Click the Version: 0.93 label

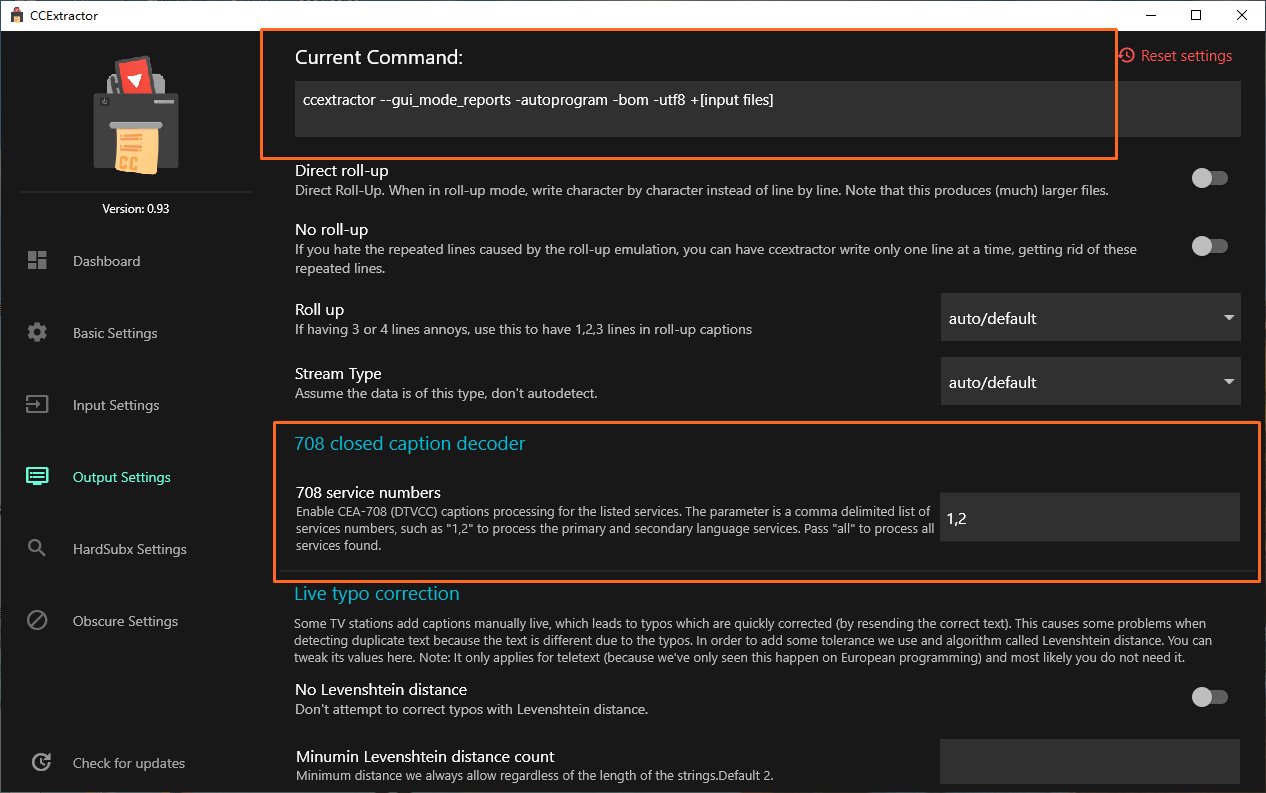pos(136,209)
